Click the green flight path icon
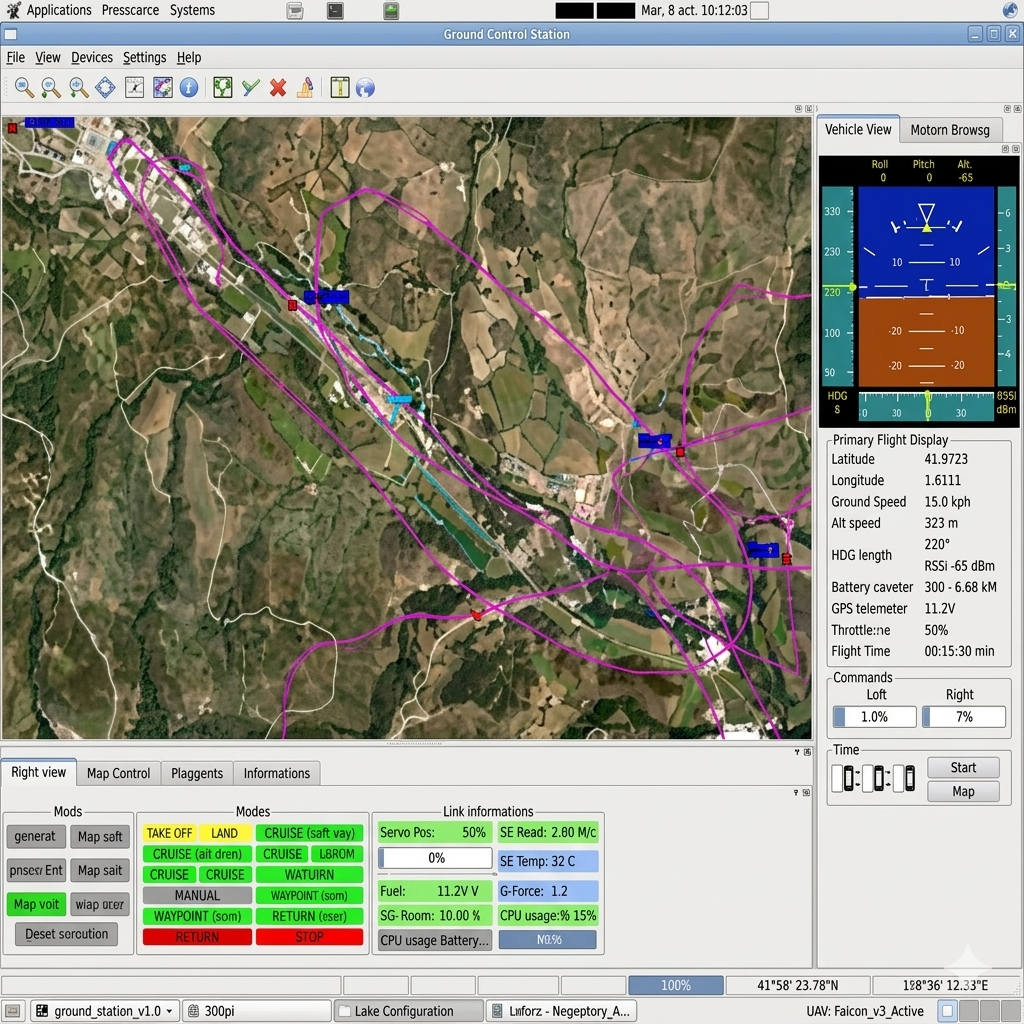This screenshot has height=1024, width=1024. [222, 88]
